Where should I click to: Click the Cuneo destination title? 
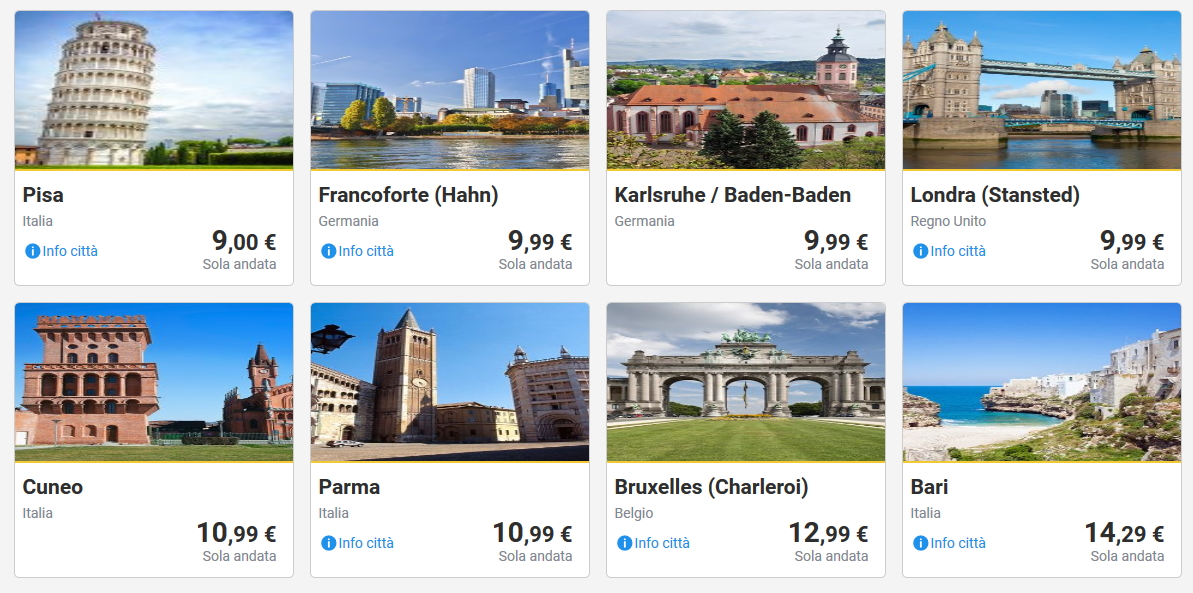pyautogui.click(x=53, y=487)
